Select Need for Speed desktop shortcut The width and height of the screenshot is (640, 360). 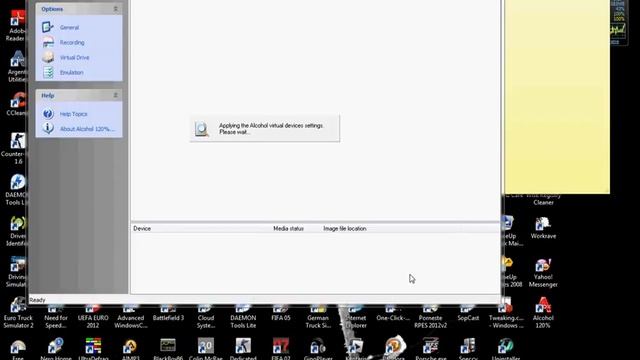point(56,318)
